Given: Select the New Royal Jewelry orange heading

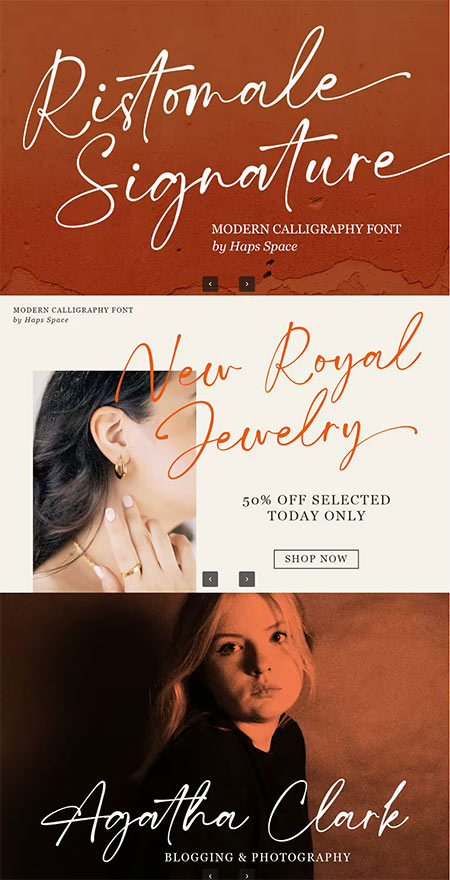Looking at the screenshot, I should coord(269,396).
